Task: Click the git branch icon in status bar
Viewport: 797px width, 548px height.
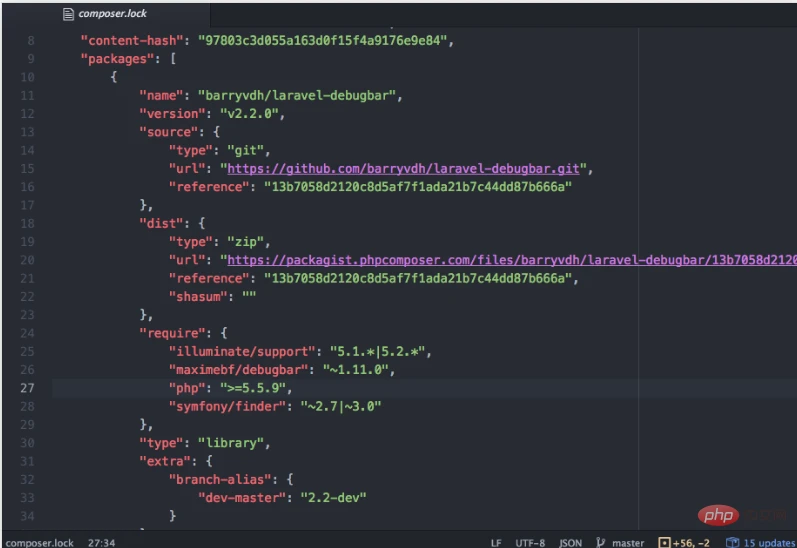Action: (601, 542)
